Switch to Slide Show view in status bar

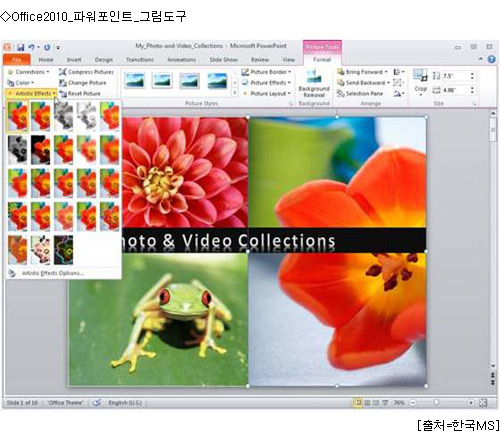[385, 403]
